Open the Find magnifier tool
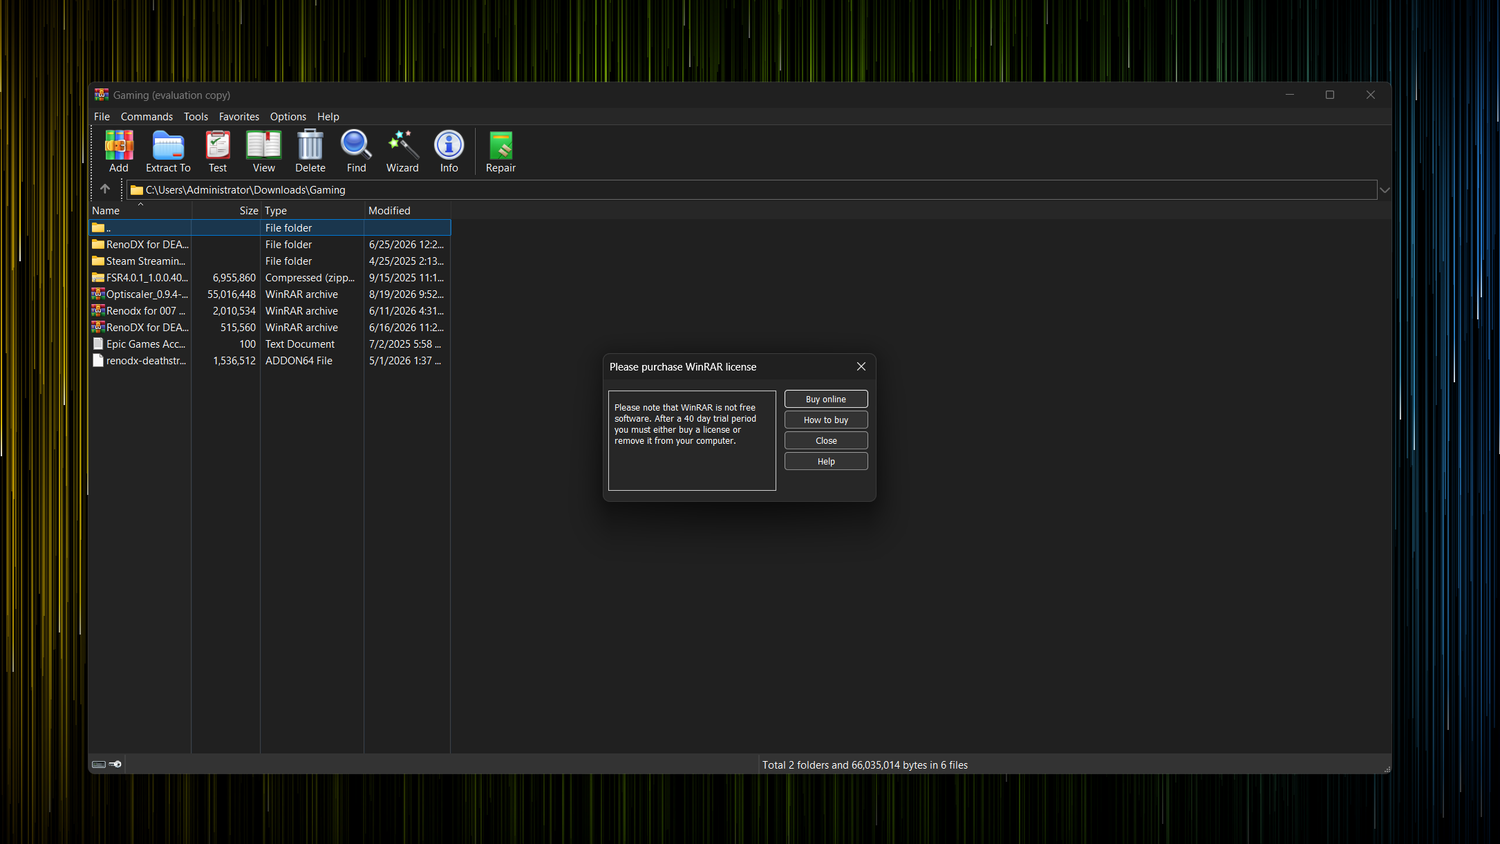The width and height of the screenshot is (1500, 844). pos(356,145)
